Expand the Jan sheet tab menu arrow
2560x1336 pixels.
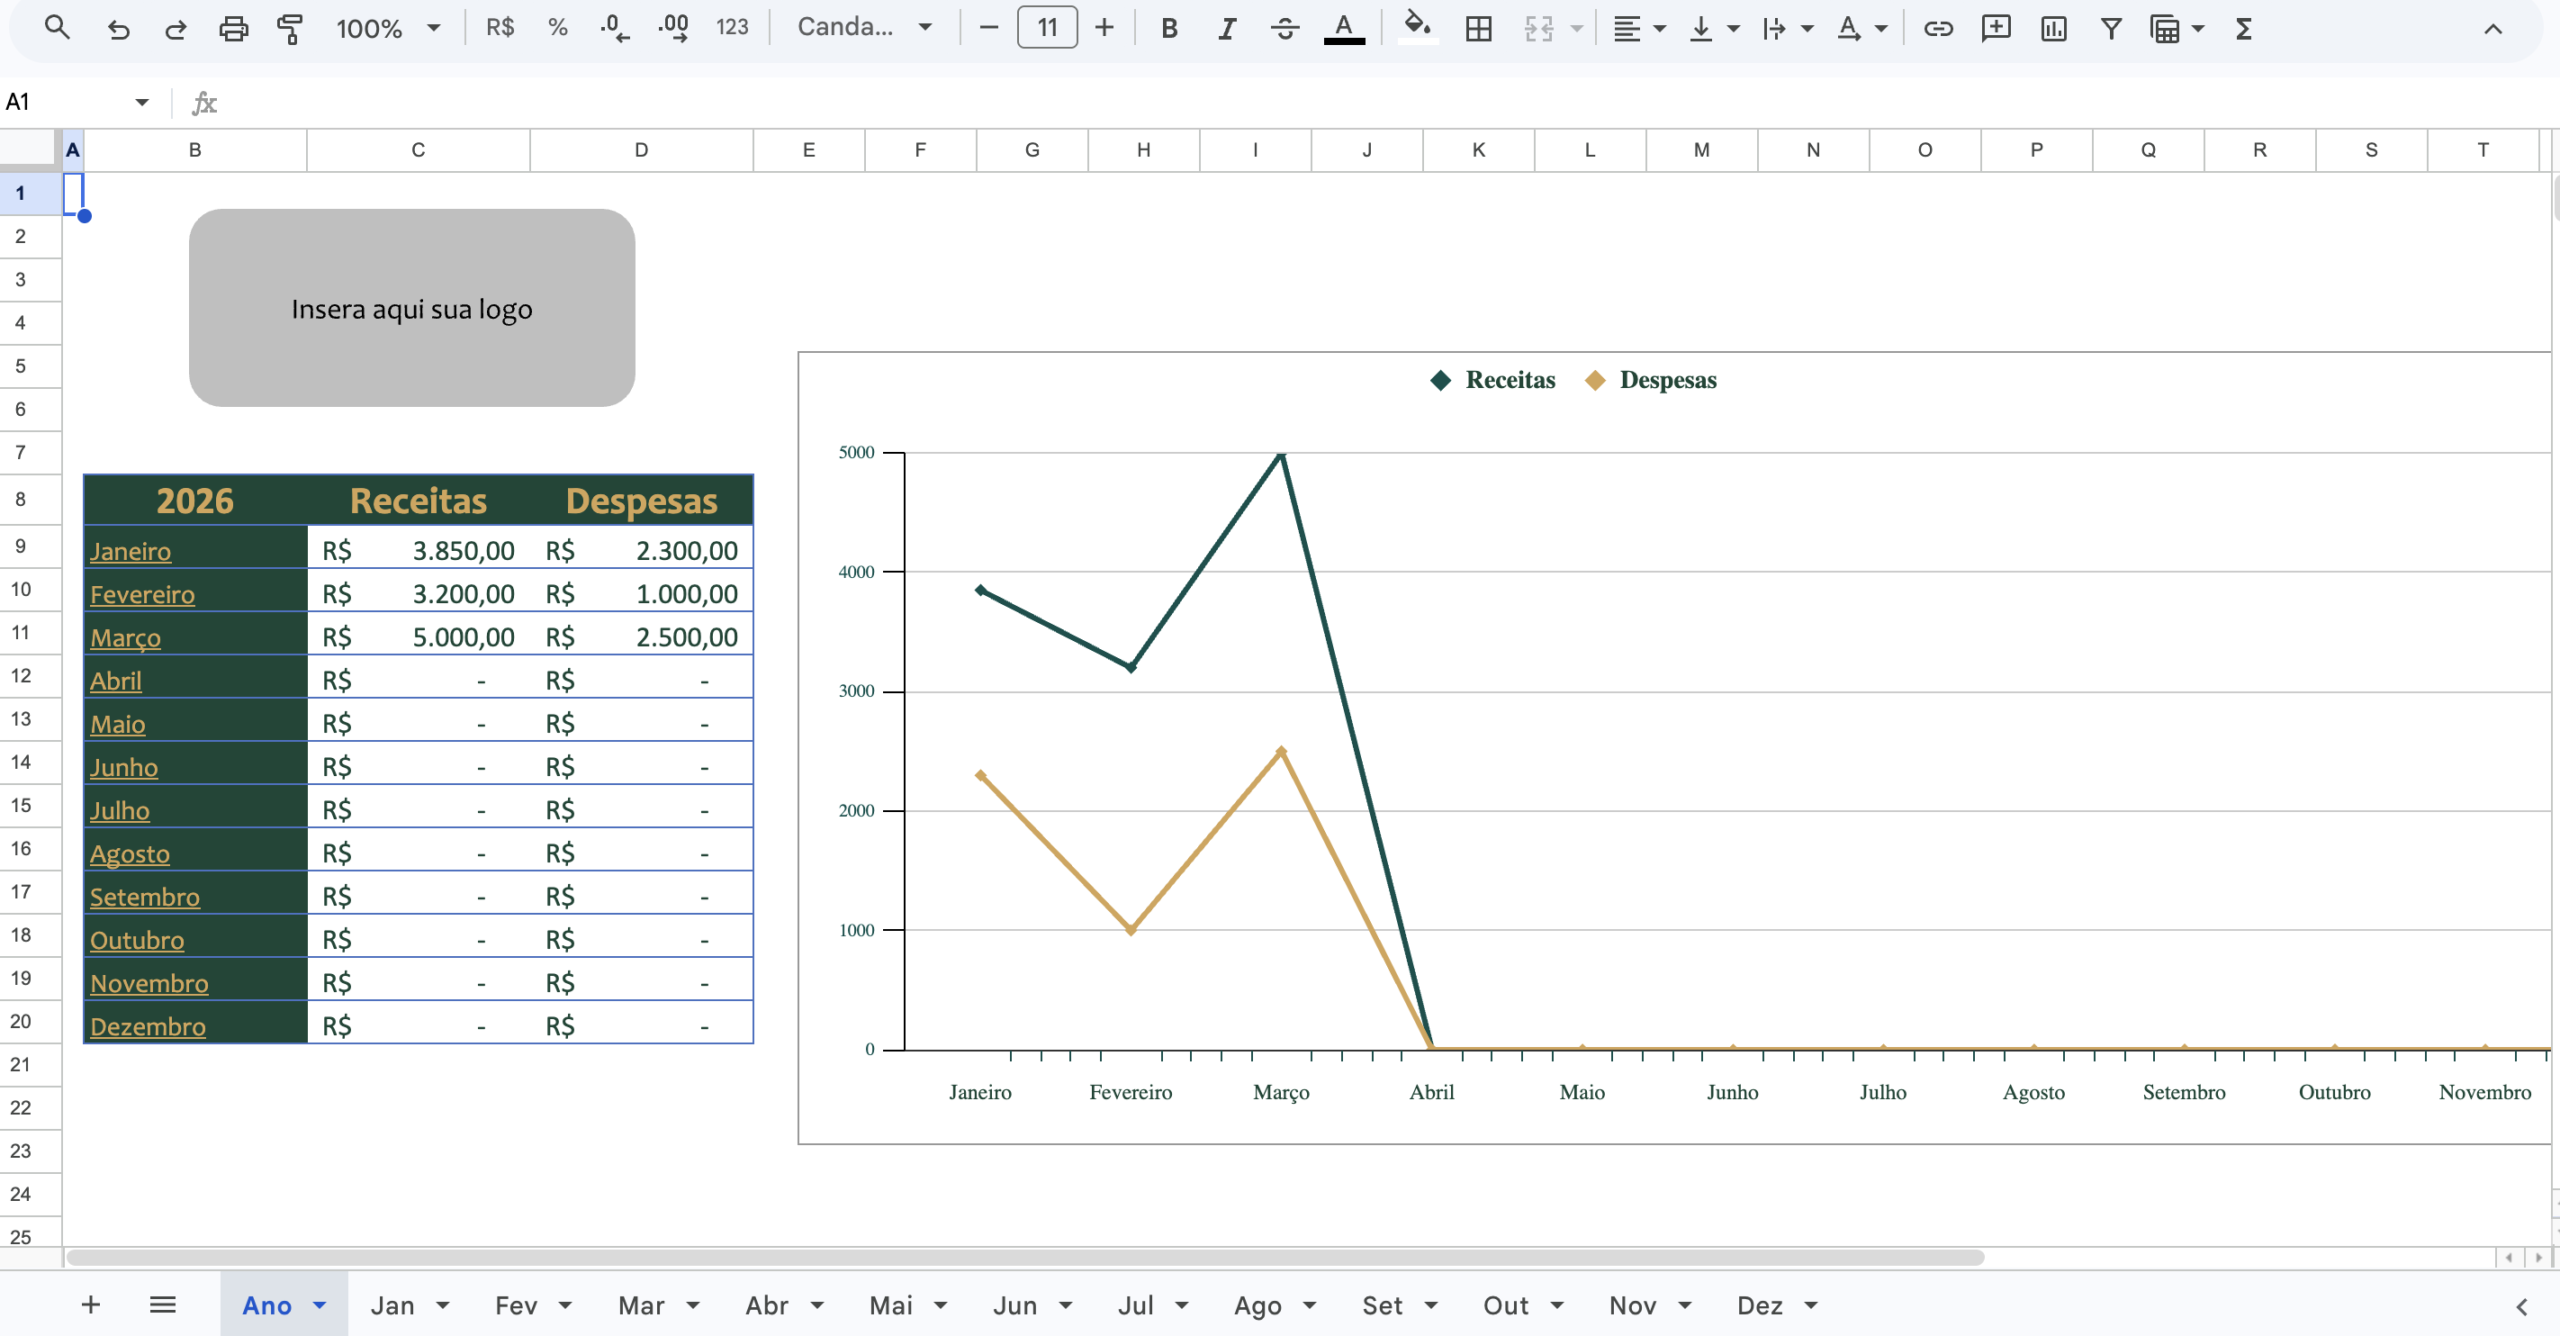tap(443, 1305)
